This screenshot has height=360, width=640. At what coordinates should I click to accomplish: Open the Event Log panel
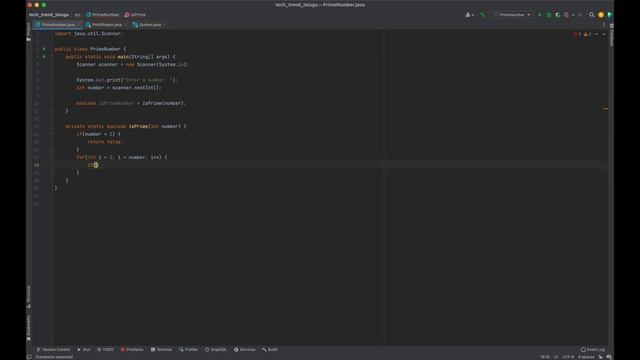593,349
